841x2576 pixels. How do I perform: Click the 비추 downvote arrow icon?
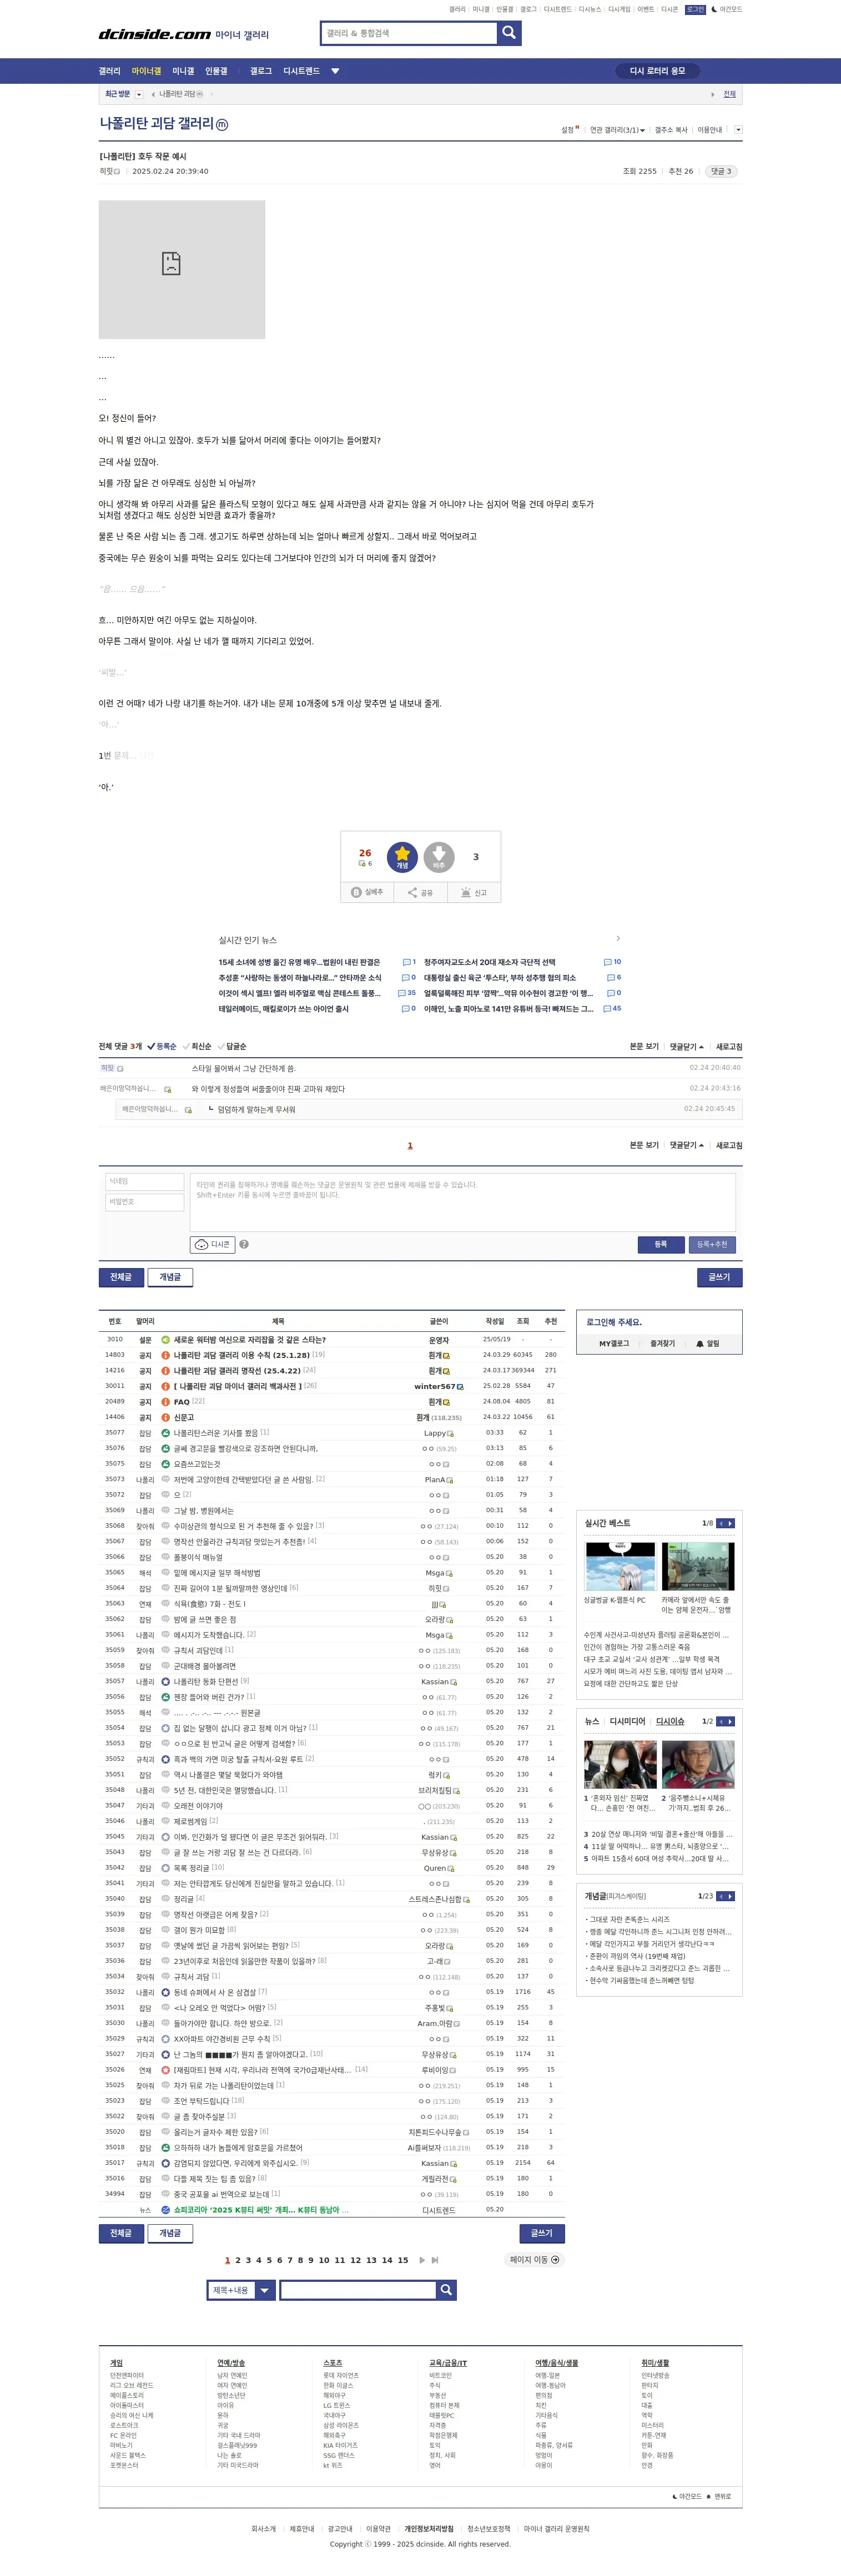(x=439, y=857)
